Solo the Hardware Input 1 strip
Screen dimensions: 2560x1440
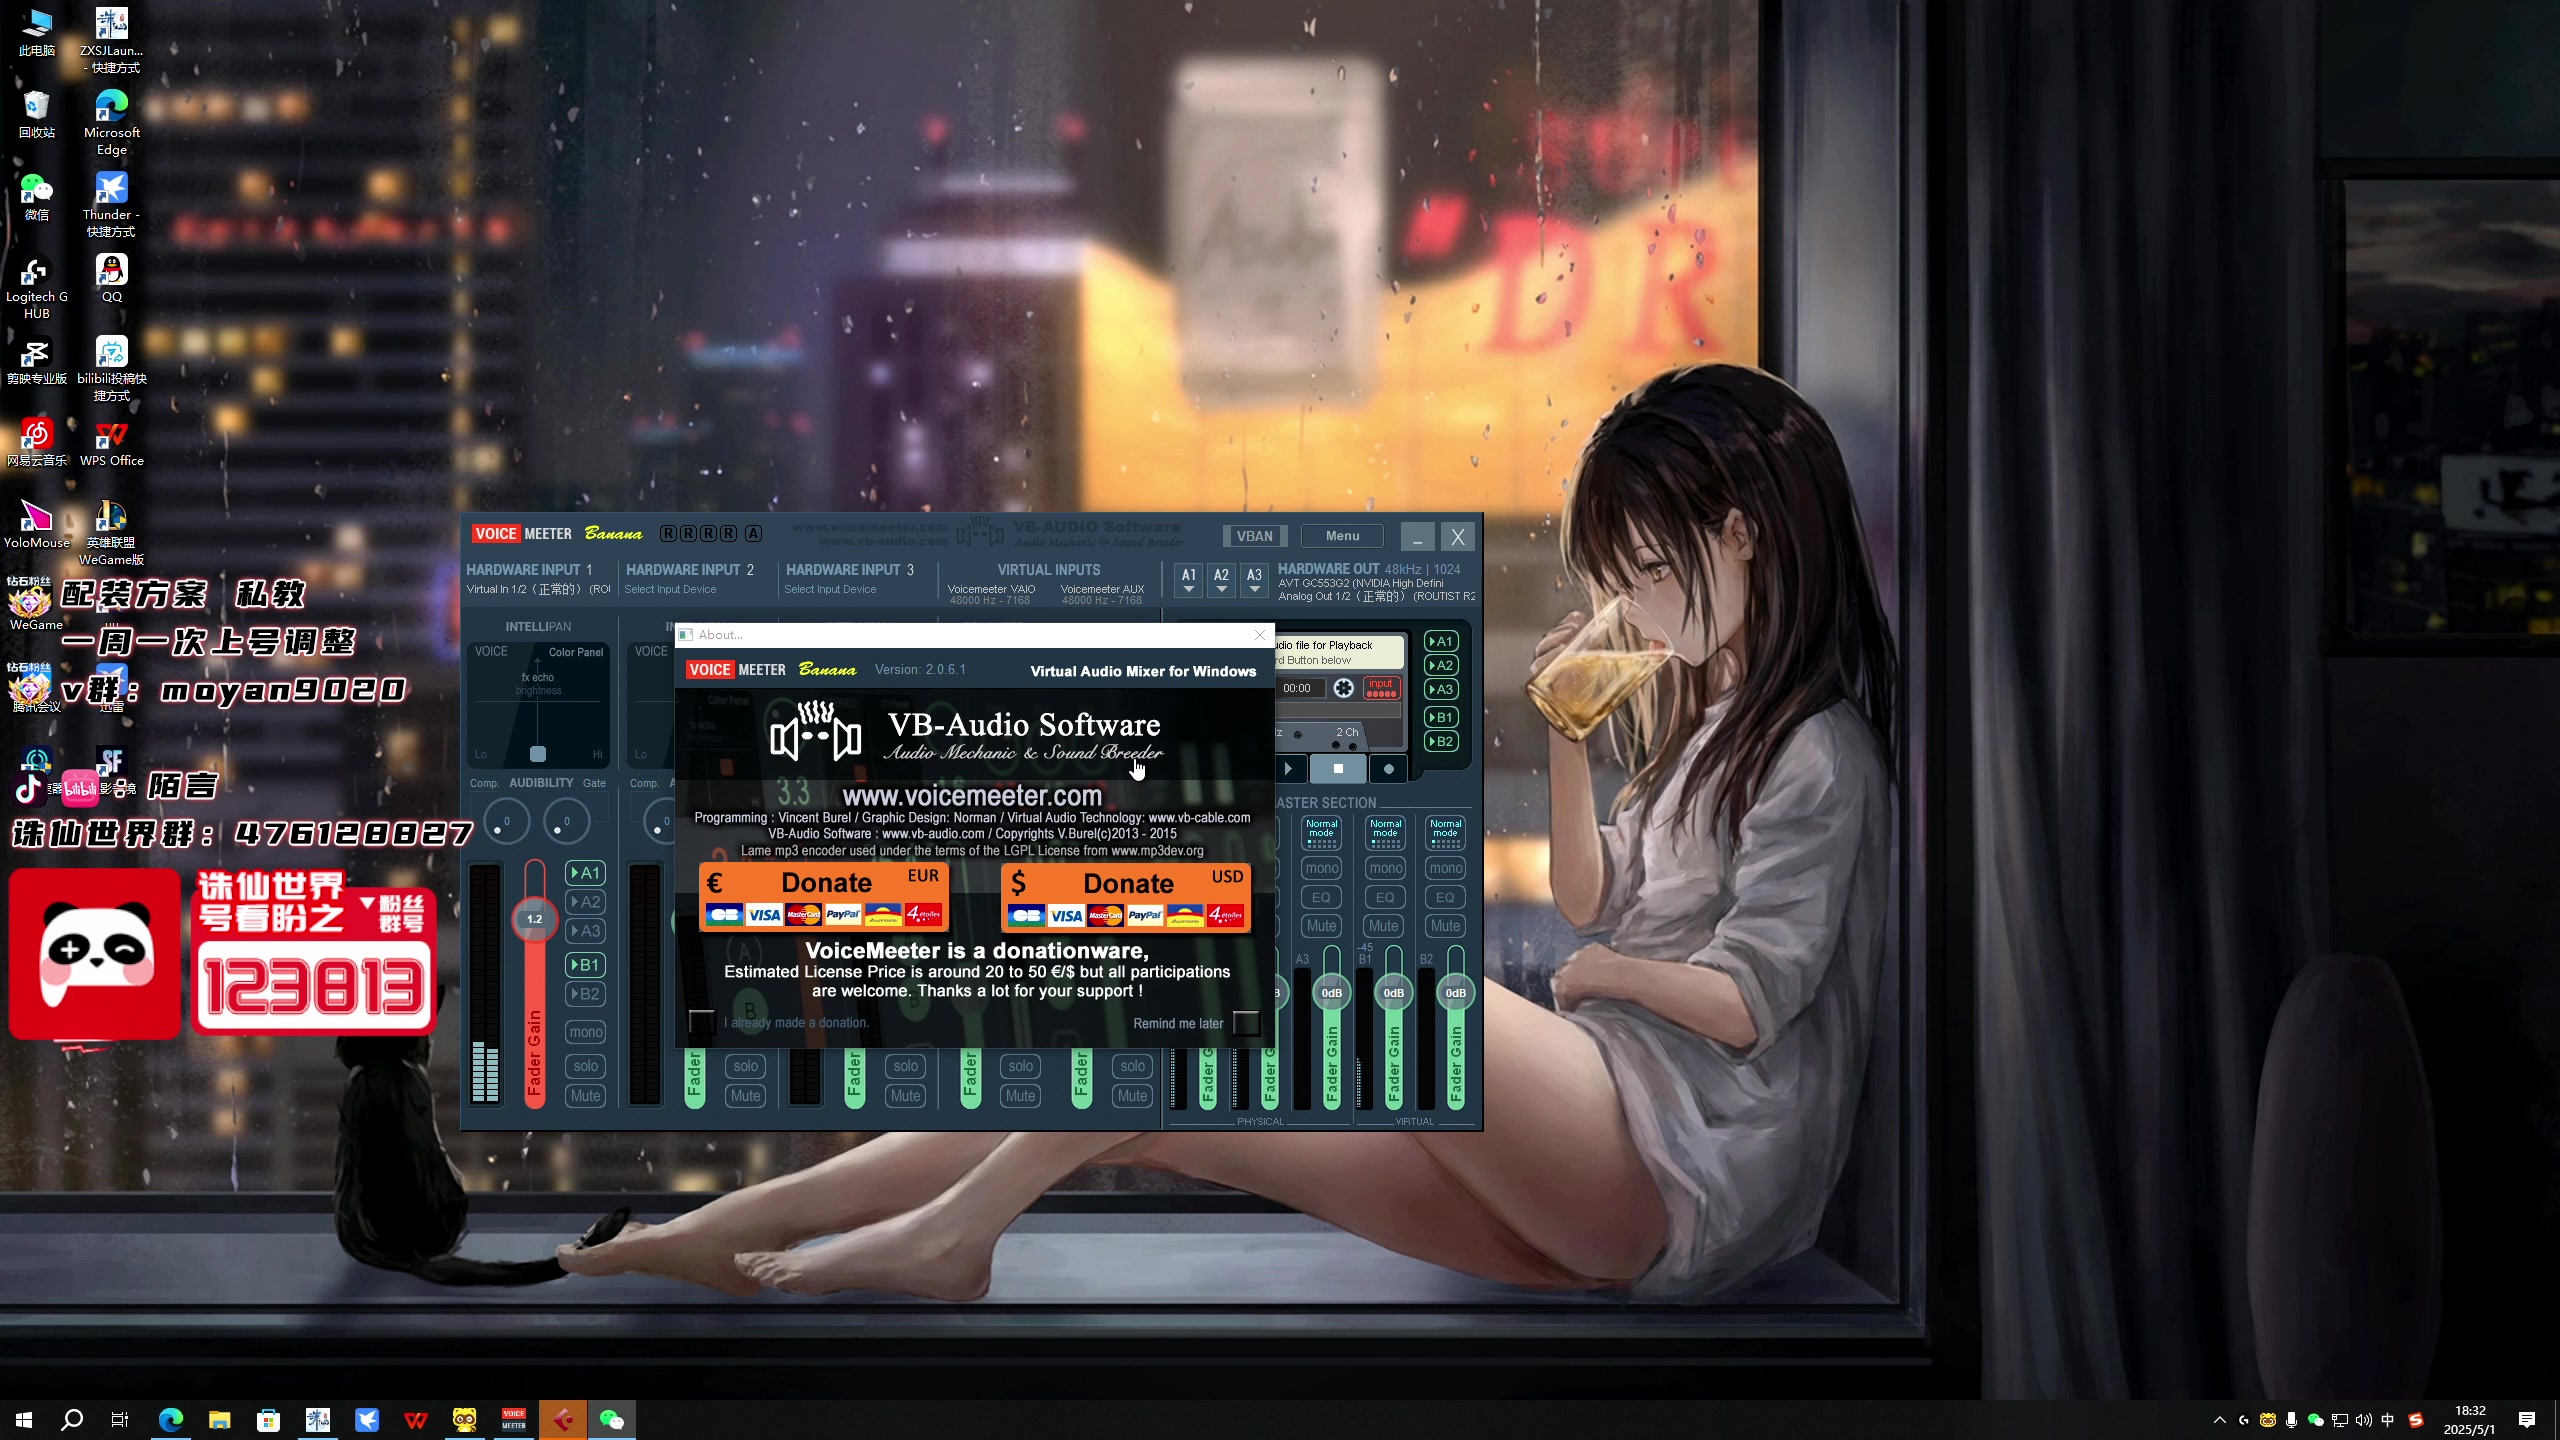(x=585, y=1066)
